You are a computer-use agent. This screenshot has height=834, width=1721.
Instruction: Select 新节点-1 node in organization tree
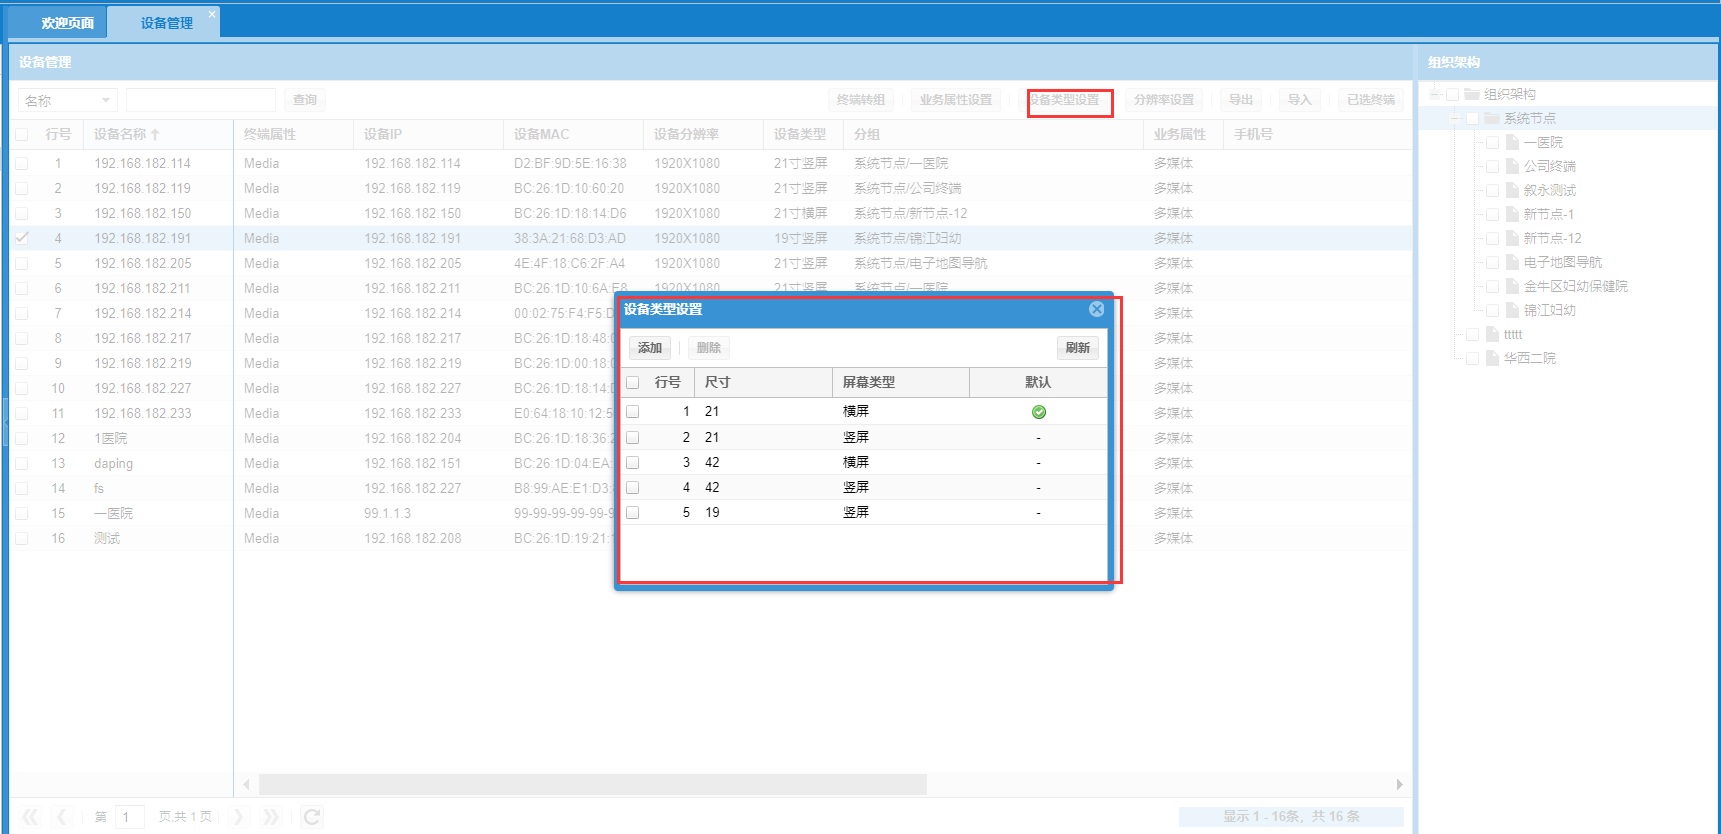point(1548,214)
